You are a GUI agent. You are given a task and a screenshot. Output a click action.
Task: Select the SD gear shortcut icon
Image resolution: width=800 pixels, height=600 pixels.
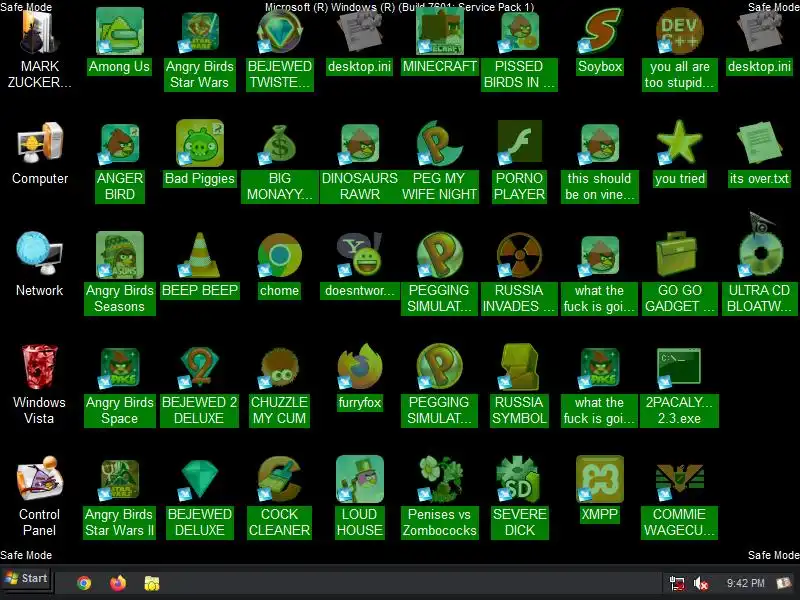point(519,479)
